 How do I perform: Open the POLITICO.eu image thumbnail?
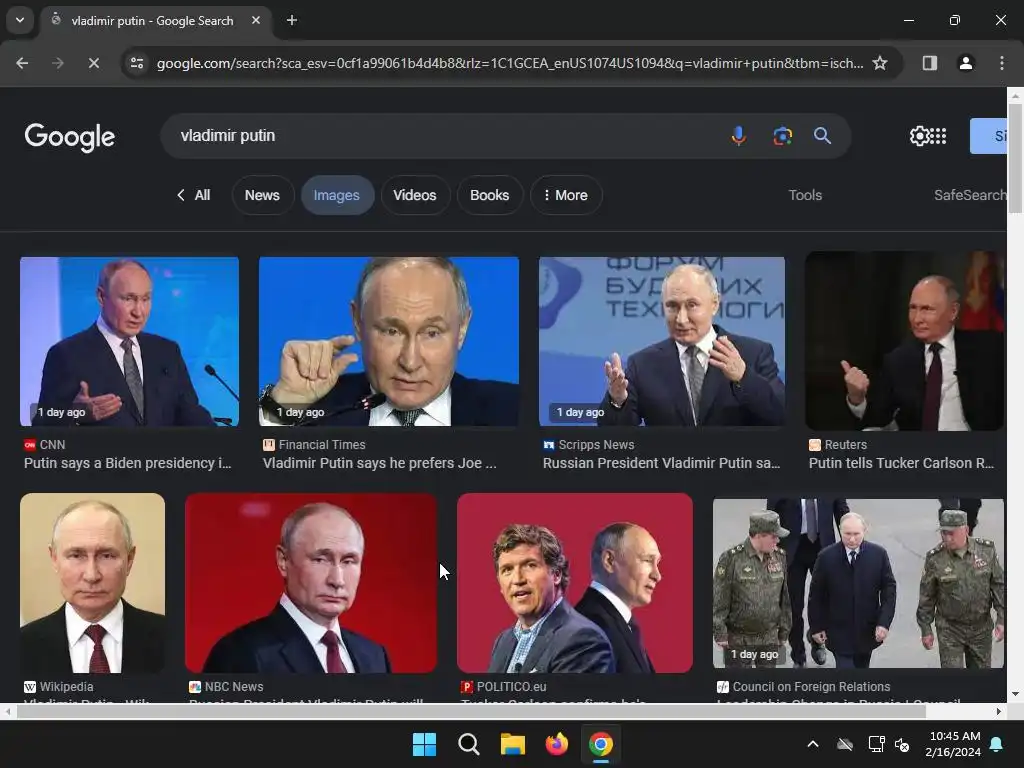(x=575, y=583)
